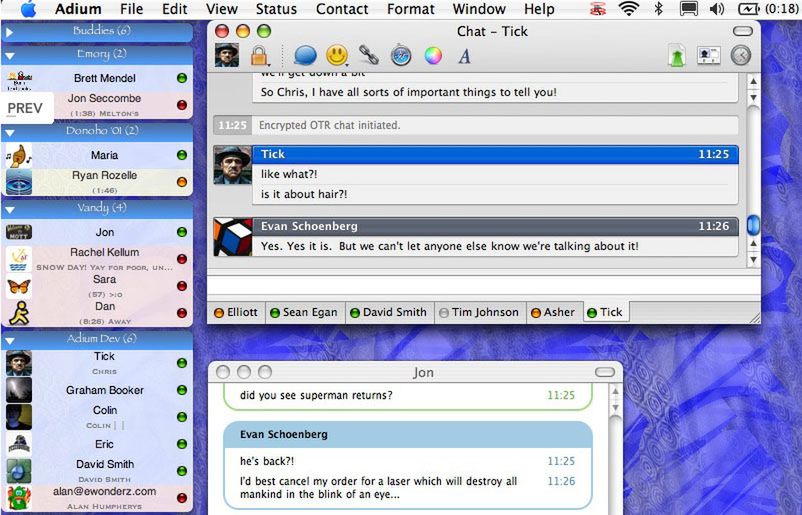The image size is (802, 515).
Task: Expand the Buddies (6) group
Action: tap(9, 33)
